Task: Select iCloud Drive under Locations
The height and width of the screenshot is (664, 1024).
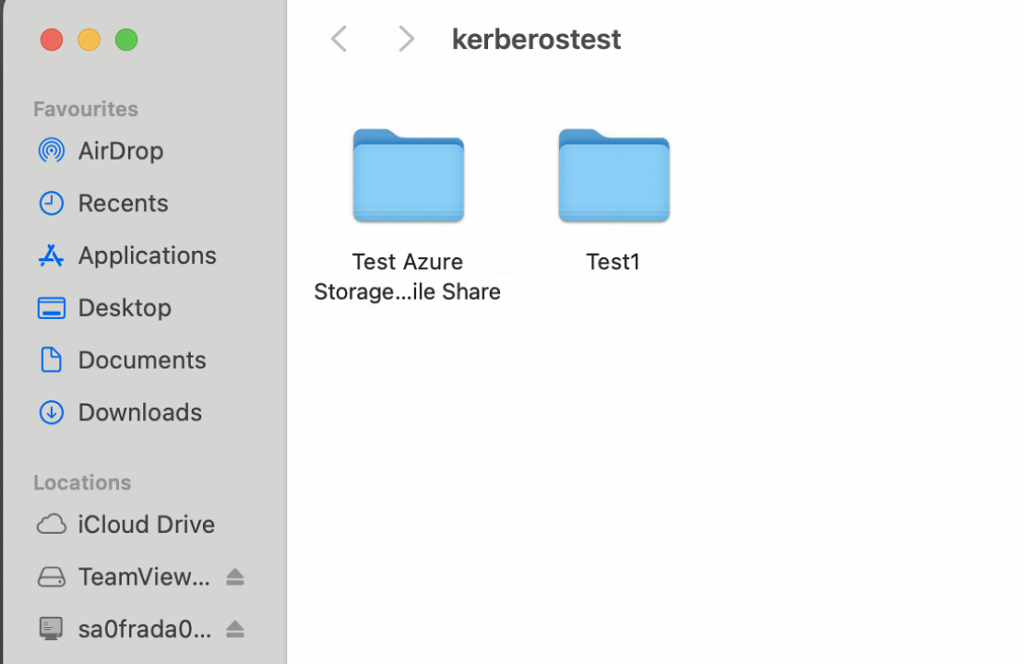Action: (145, 524)
